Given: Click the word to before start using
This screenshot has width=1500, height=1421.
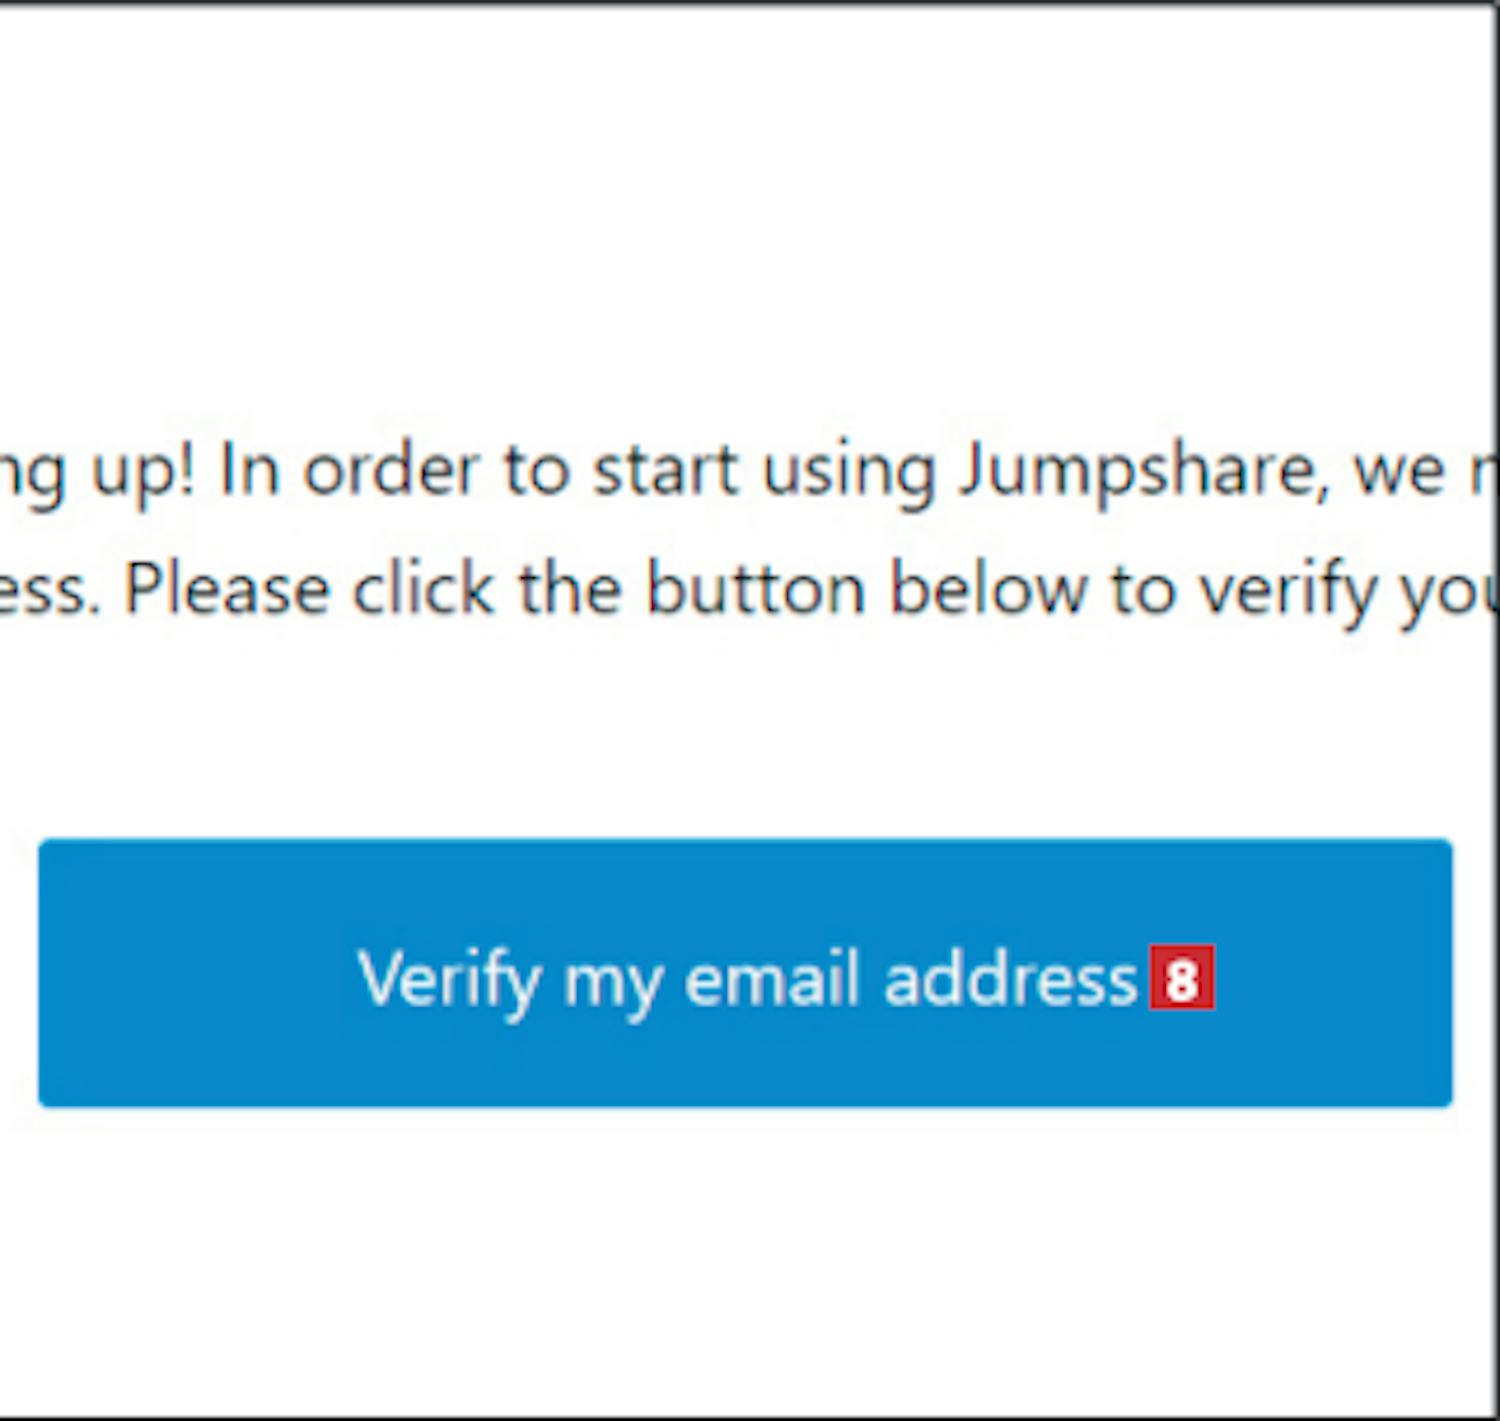Looking at the screenshot, I should click(536, 470).
